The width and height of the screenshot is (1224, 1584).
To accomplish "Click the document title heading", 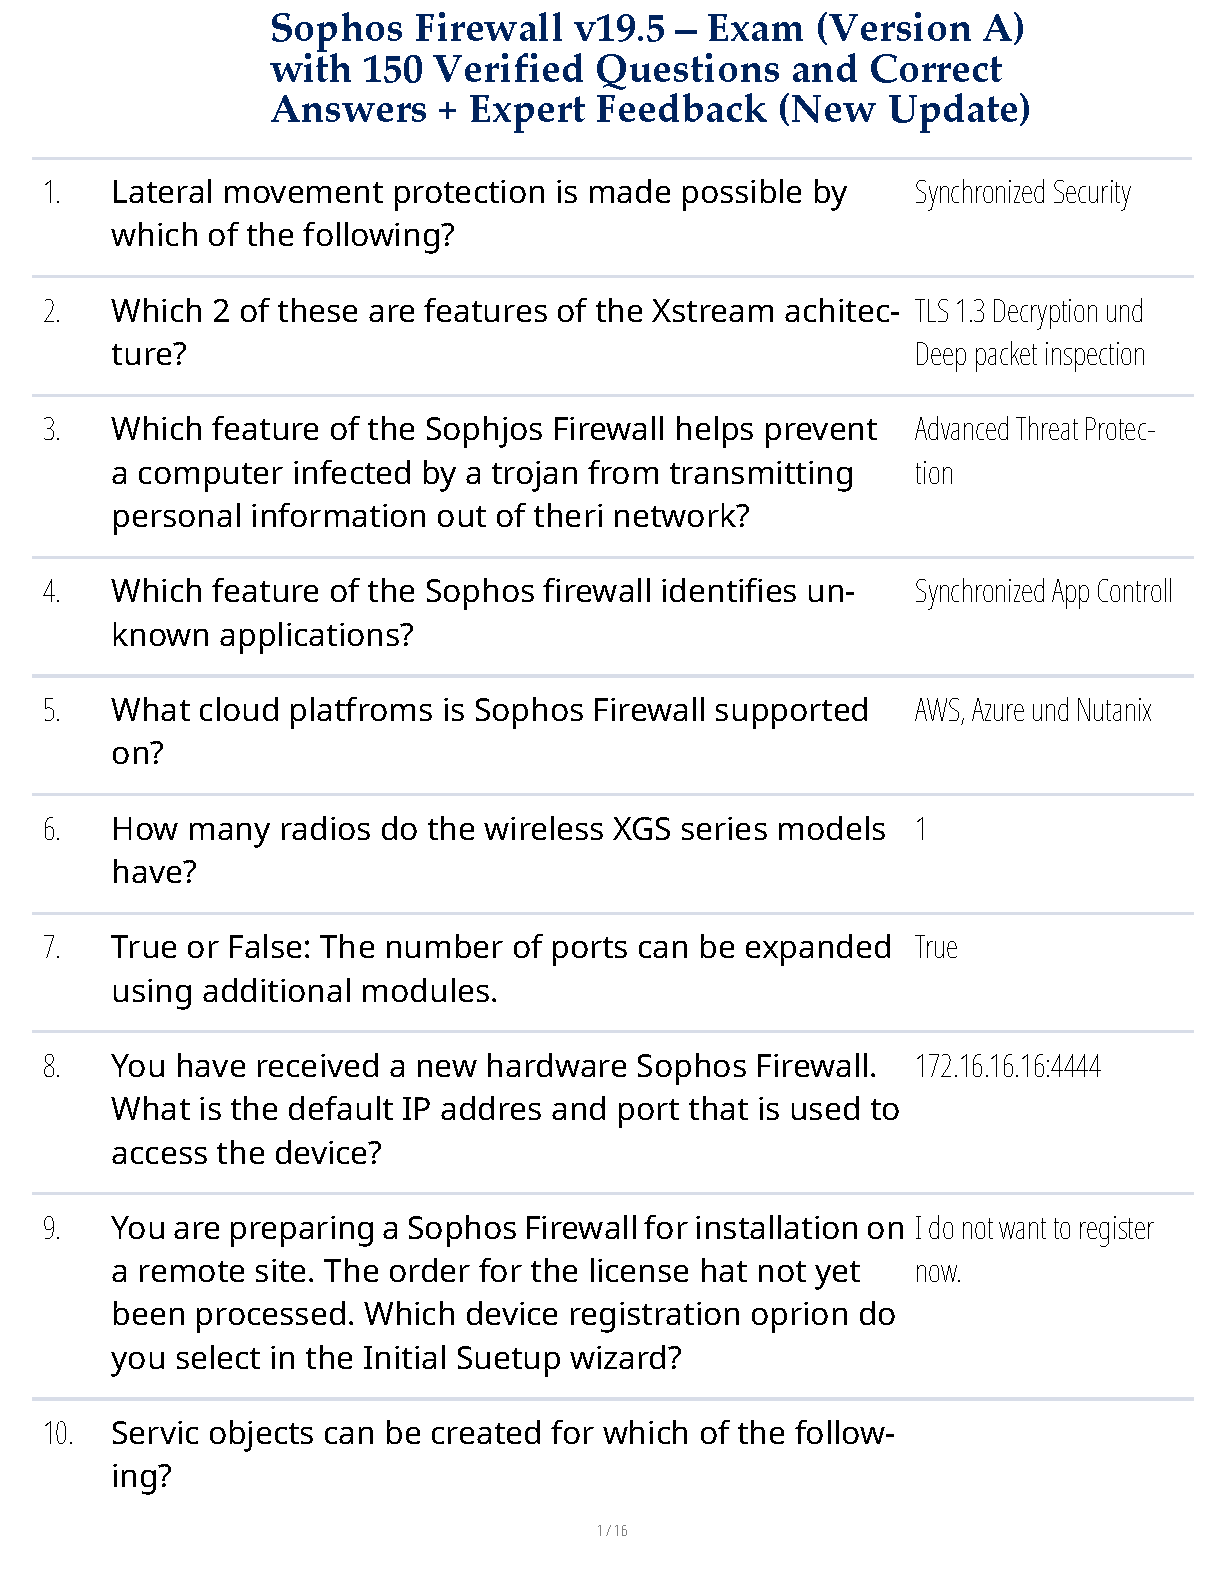I will click(x=649, y=68).
